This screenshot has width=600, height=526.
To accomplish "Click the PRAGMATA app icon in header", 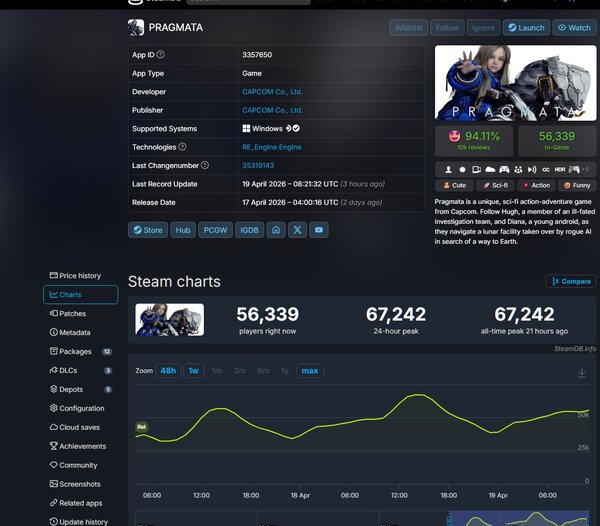I will click(136, 27).
